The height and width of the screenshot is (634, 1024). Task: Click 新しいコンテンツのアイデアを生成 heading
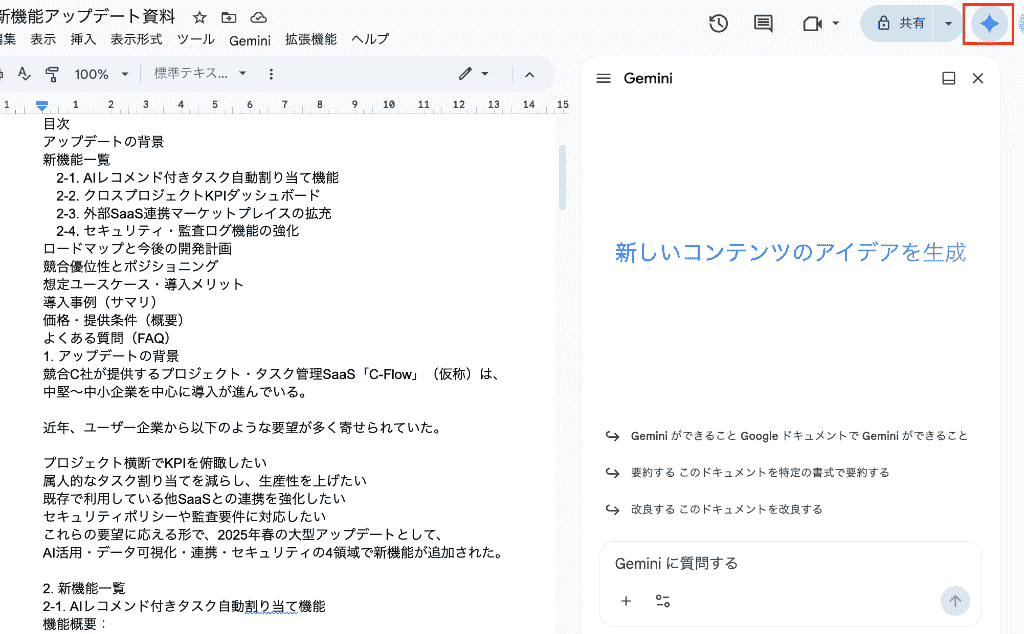[790, 252]
